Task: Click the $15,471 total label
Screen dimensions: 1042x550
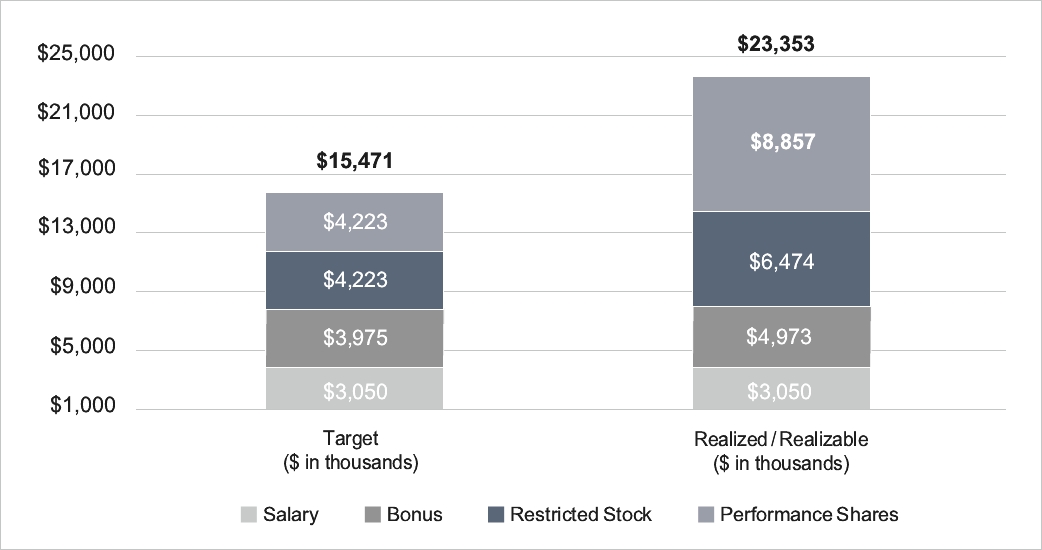Action: pyautogui.click(x=354, y=160)
